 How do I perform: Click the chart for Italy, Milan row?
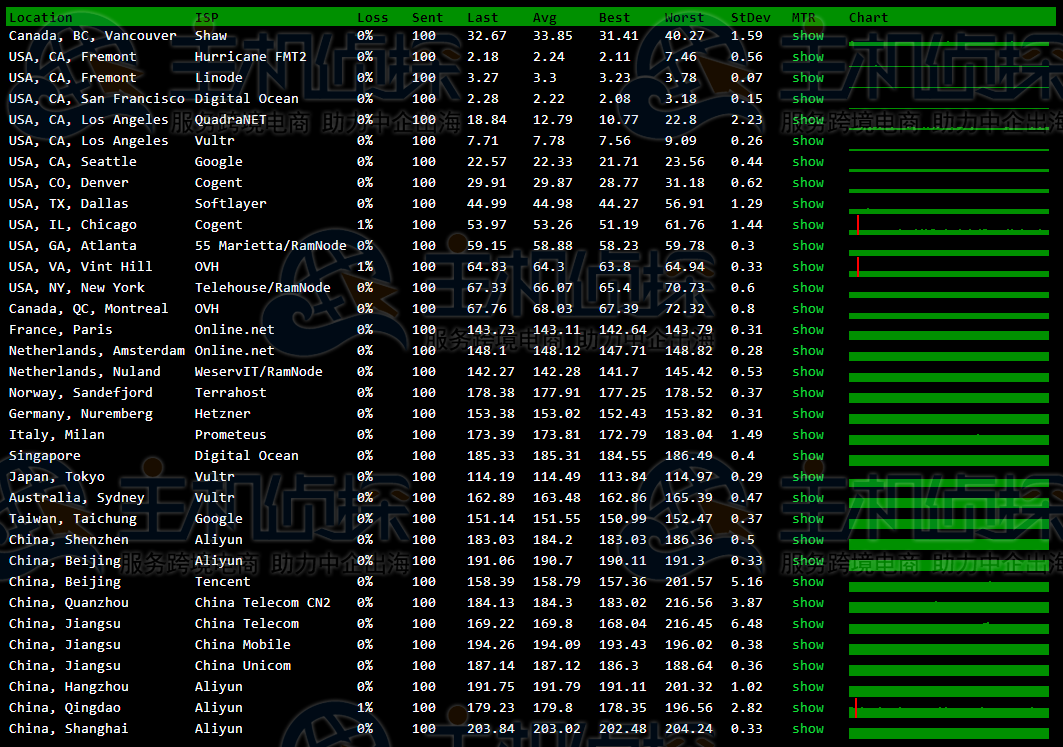tap(948, 437)
